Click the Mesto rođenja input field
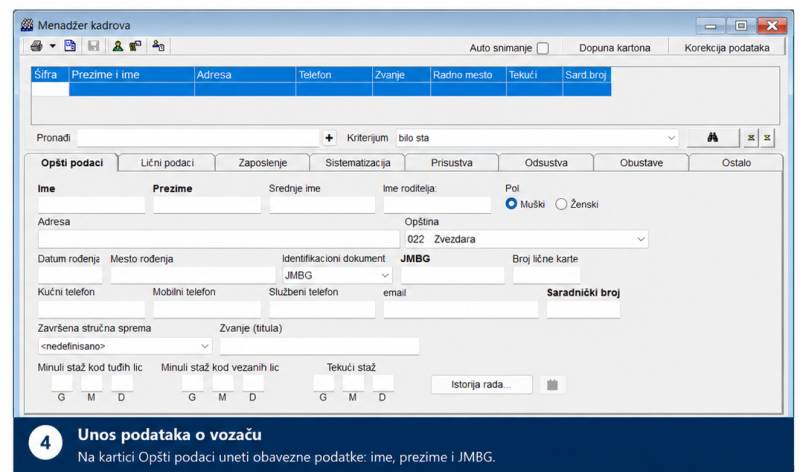800x472 pixels. coord(193,276)
